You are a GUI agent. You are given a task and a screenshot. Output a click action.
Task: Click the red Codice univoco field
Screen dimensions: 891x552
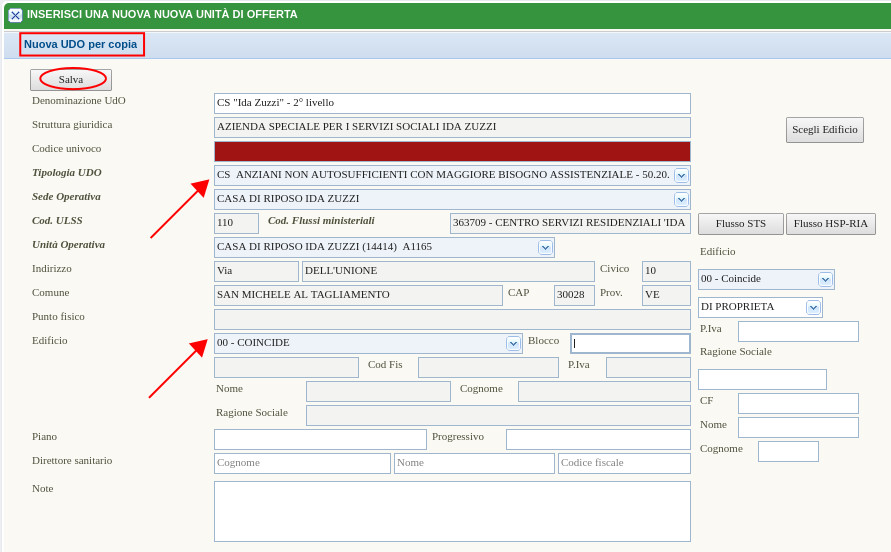pos(452,151)
